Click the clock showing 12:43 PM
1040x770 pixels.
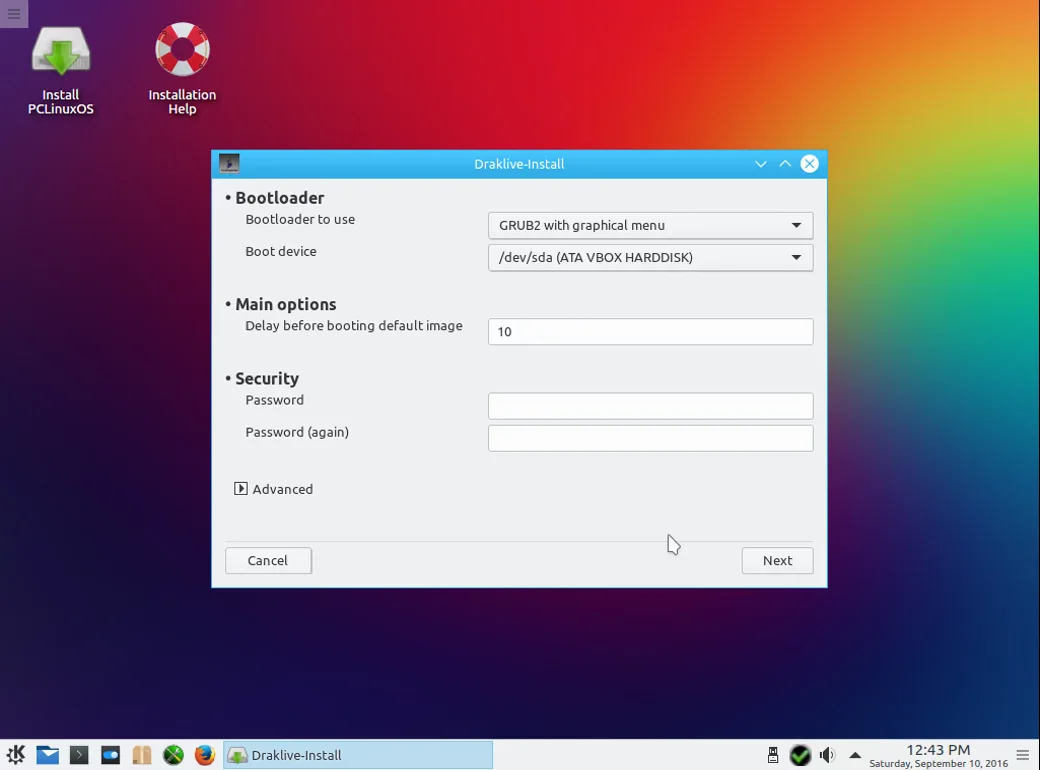click(x=938, y=750)
